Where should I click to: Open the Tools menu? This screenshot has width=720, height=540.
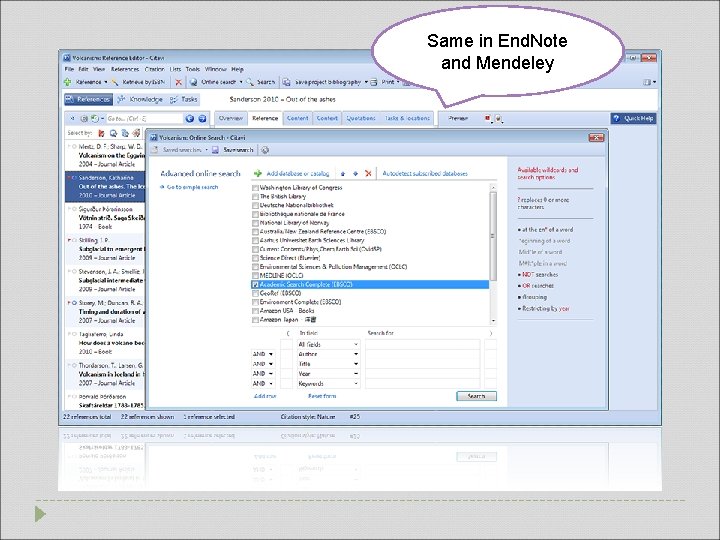pyautogui.click(x=193, y=69)
